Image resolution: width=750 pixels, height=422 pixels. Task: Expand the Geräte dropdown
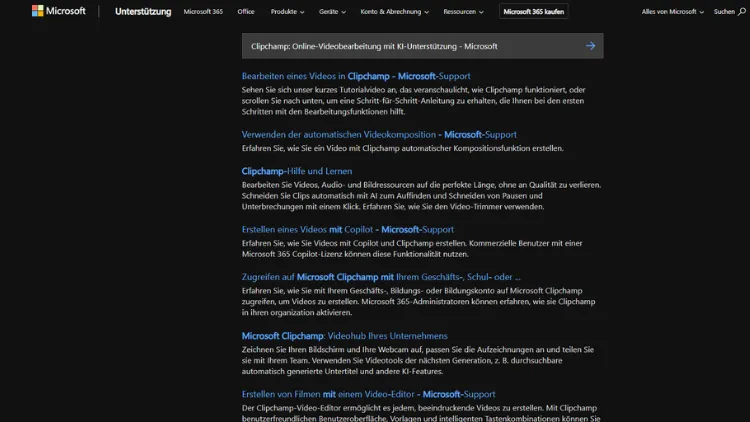tap(332, 11)
